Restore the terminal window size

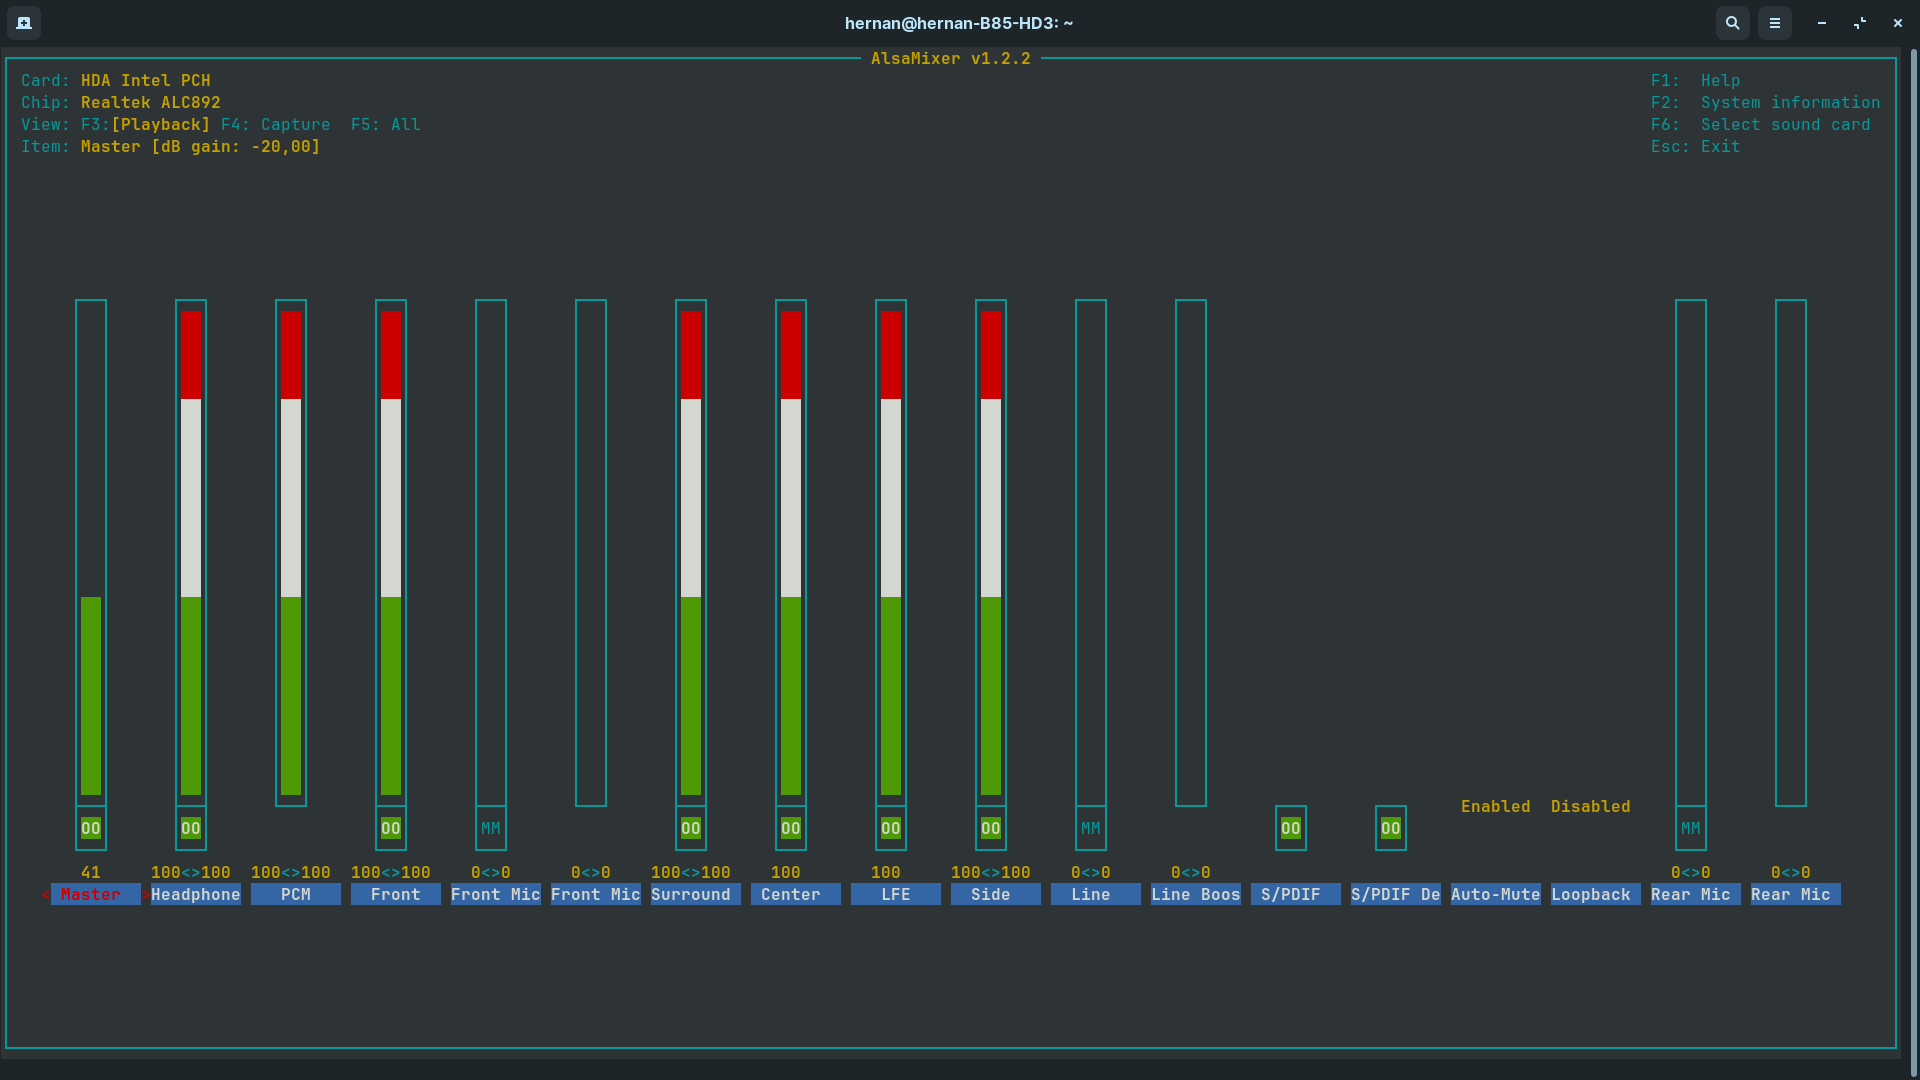[x=1860, y=22]
